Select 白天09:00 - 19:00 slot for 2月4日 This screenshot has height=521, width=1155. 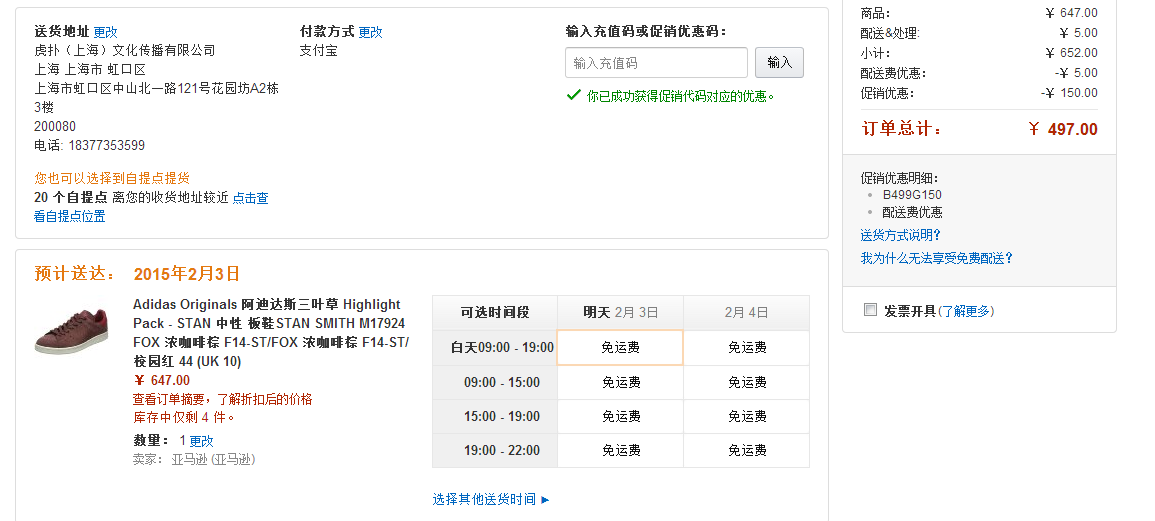[x=747, y=348]
